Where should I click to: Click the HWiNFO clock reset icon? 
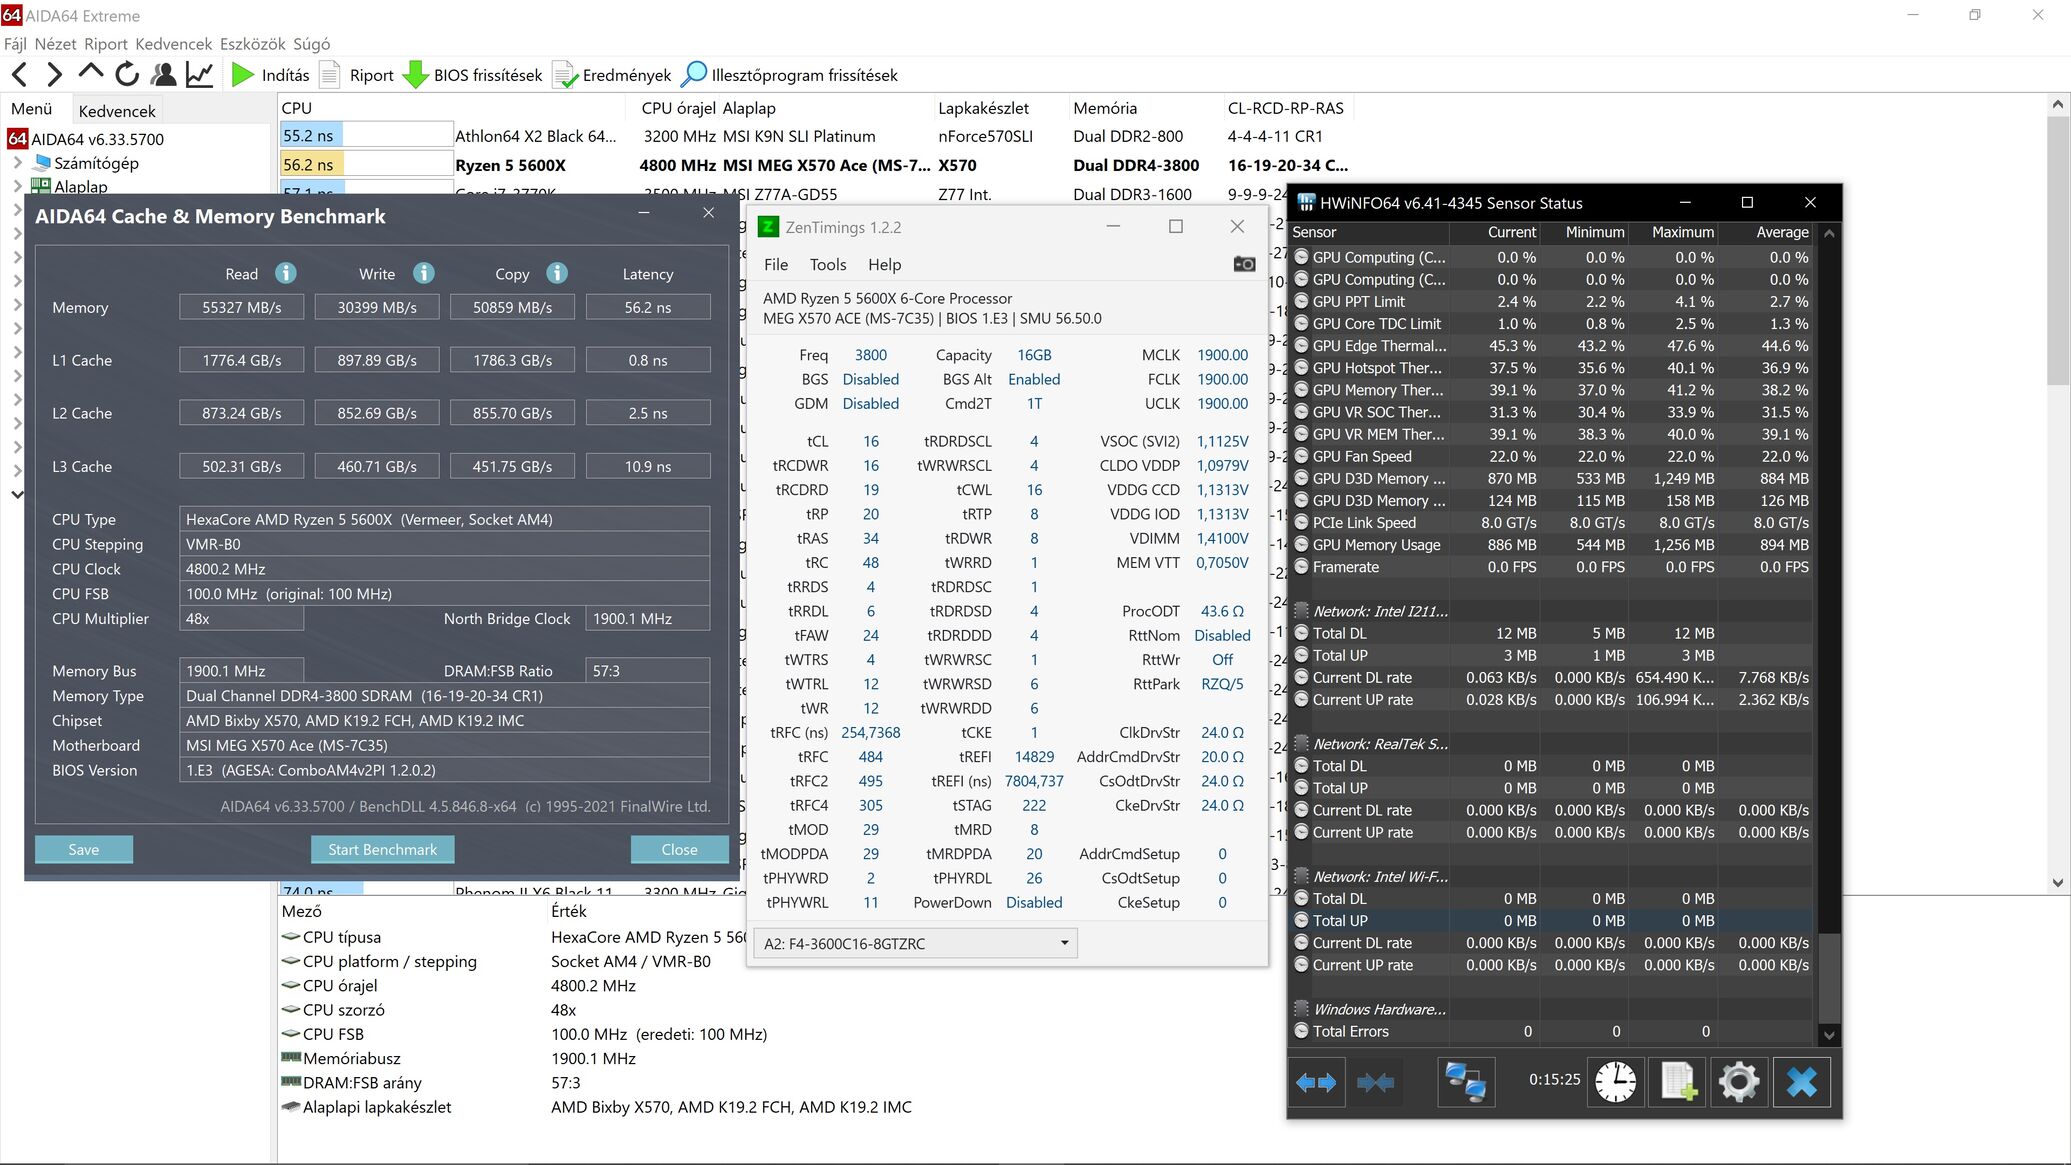point(1615,1082)
